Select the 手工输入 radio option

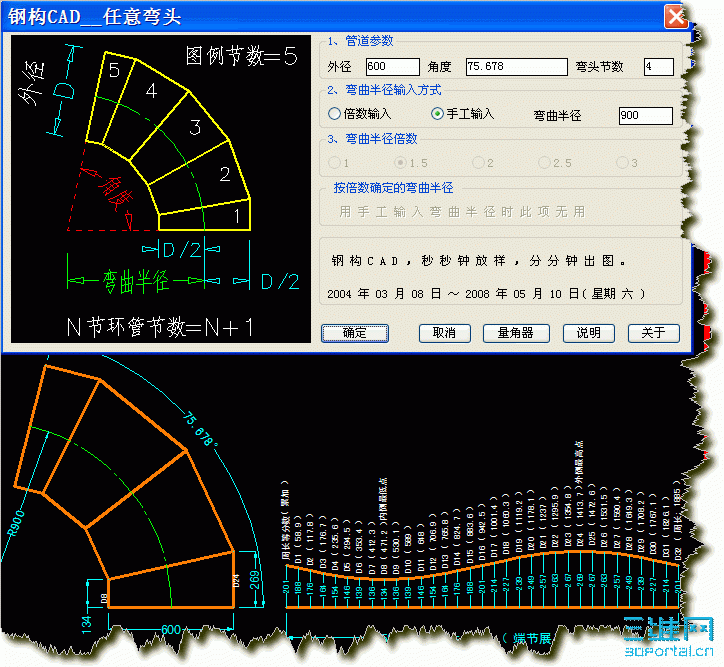tap(463, 114)
